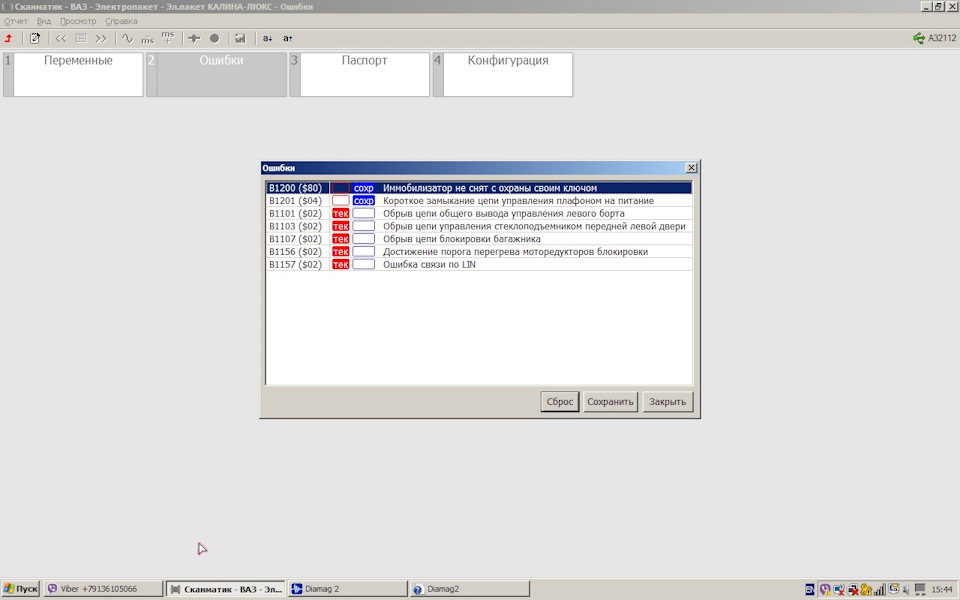Switch to 'Diamag2' help taskbar window
Viewport: 960px width, 600px height.
pos(470,589)
